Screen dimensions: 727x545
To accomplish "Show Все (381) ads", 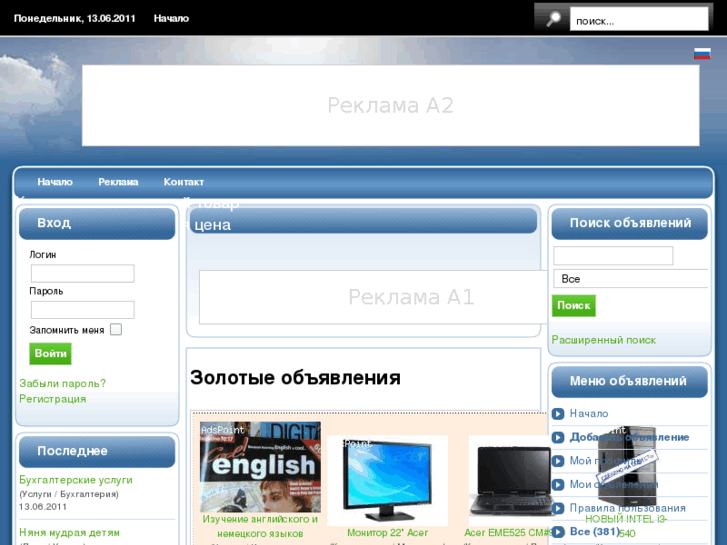I will (595, 532).
